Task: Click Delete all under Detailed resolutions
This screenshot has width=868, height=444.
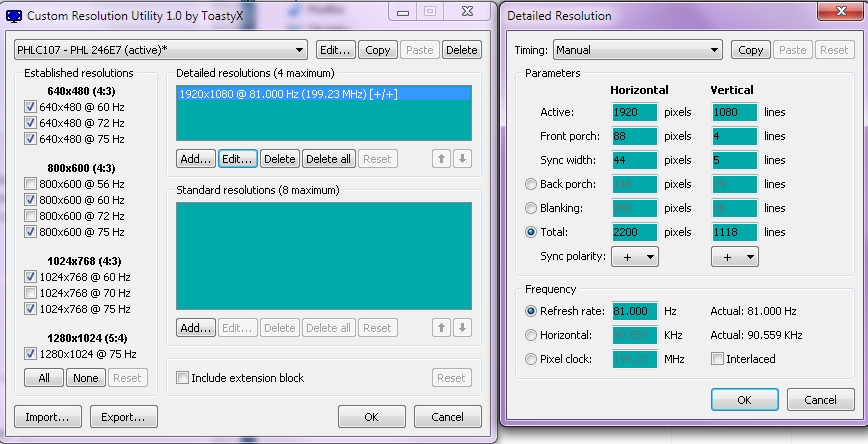Action: (328, 159)
